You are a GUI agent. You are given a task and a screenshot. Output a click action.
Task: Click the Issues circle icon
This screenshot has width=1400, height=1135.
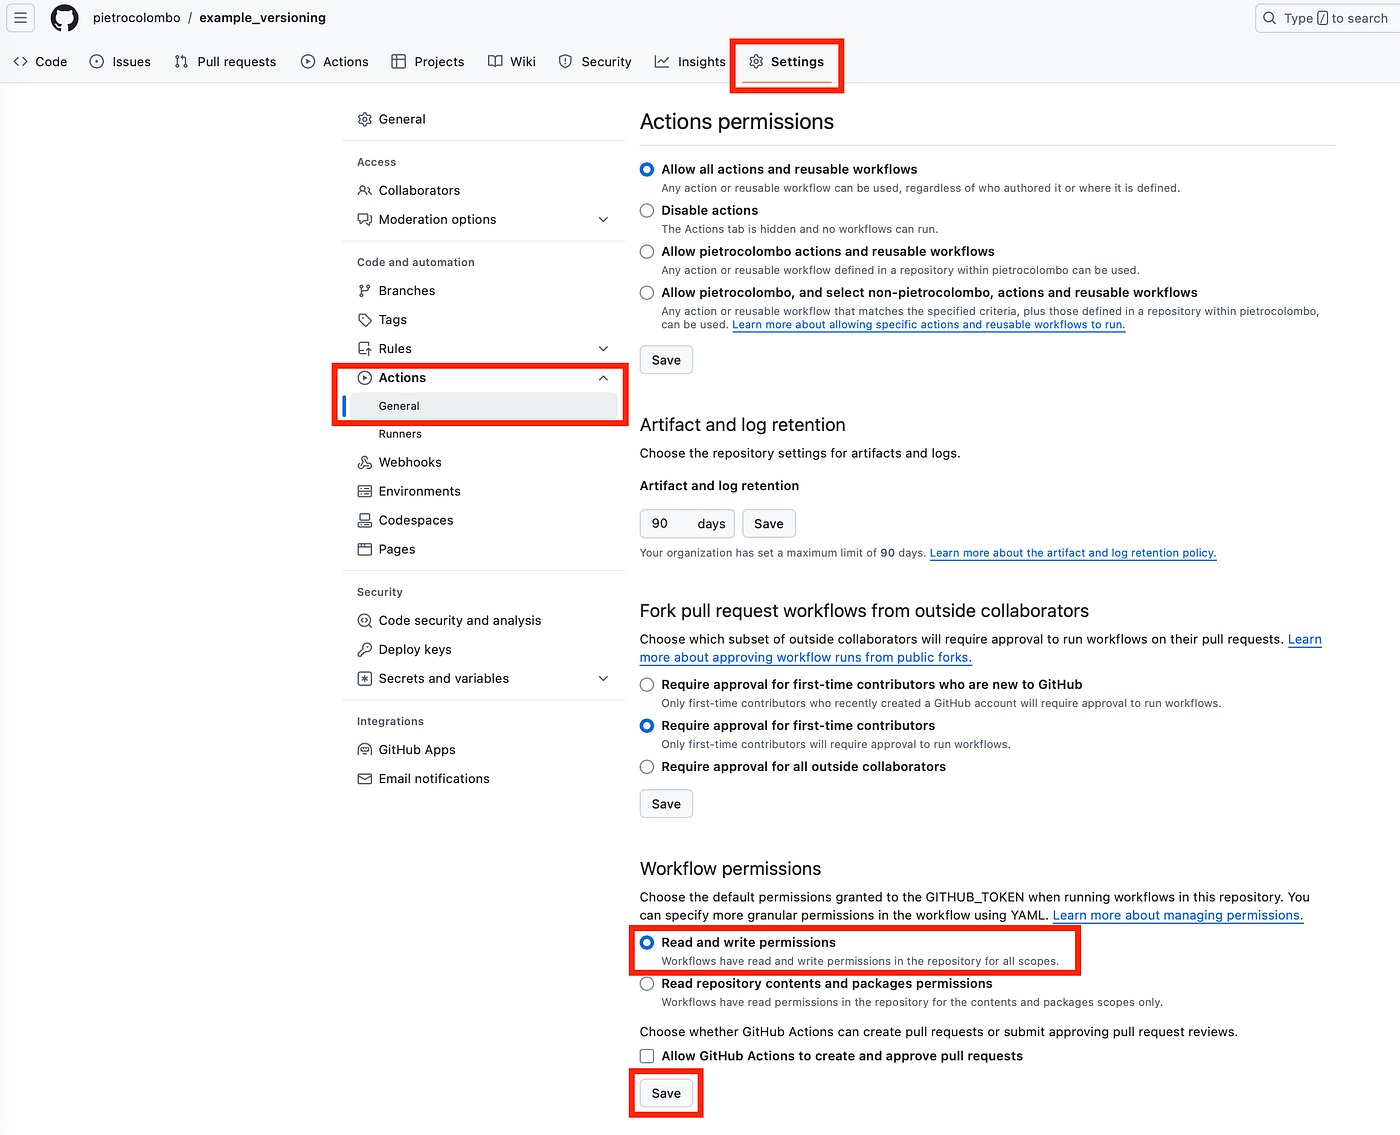tap(97, 62)
